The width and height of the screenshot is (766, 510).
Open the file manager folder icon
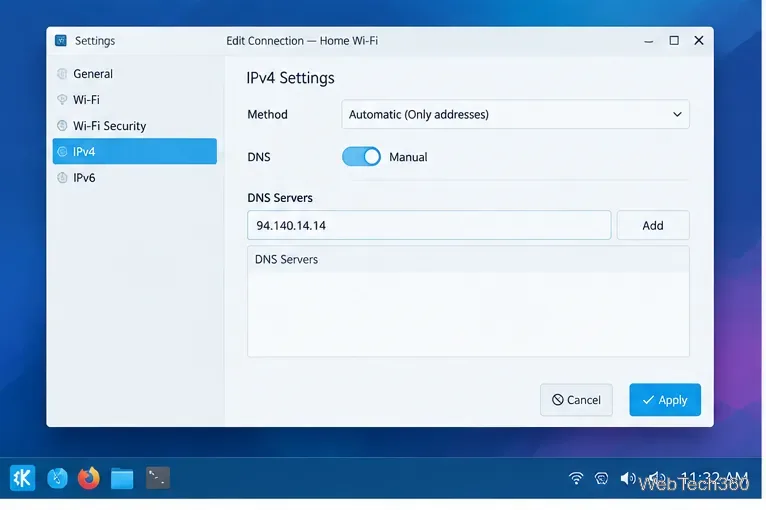tap(122, 478)
